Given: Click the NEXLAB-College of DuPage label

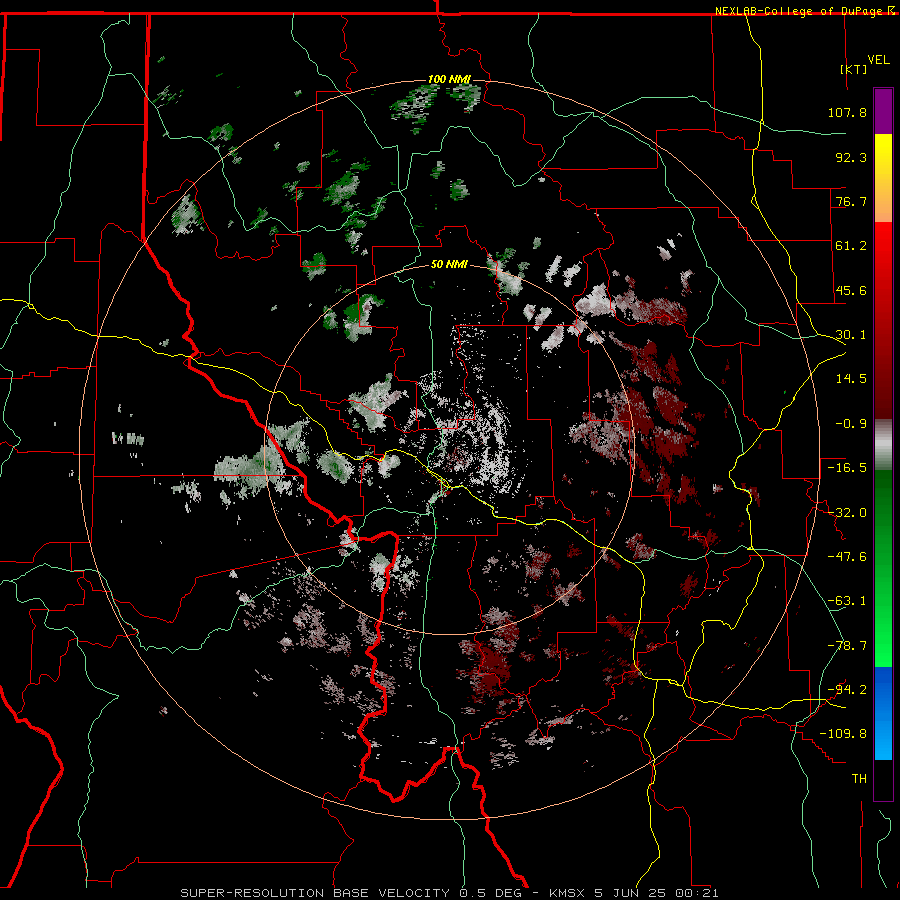Looking at the screenshot, I should coord(798,11).
